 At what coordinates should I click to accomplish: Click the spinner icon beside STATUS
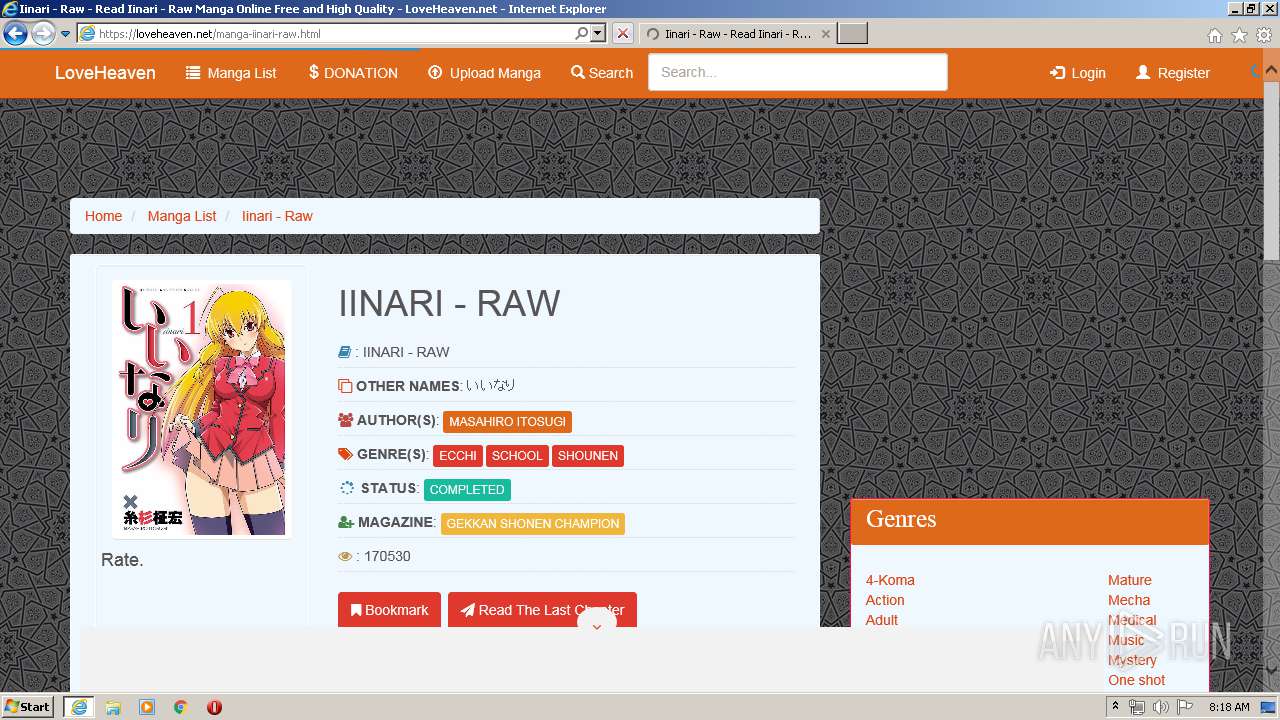(347, 488)
